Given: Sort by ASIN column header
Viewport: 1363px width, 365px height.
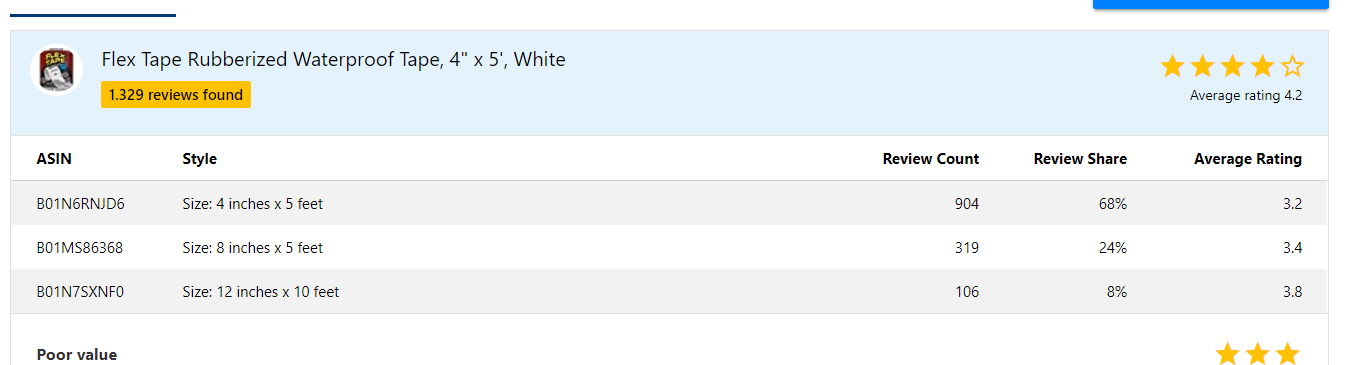Looking at the screenshot, I should [x=54, y=159].
